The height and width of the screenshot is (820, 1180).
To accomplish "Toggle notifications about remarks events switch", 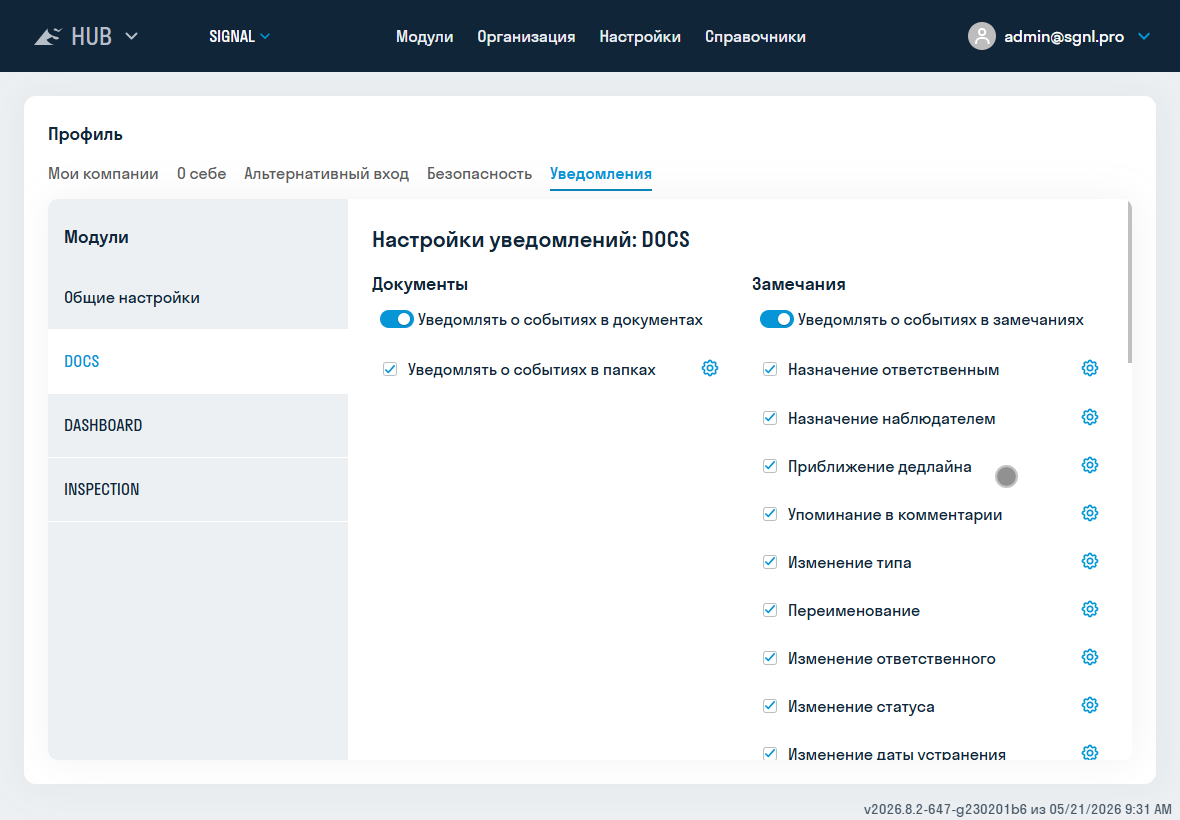I will click(x=777, y=319).
